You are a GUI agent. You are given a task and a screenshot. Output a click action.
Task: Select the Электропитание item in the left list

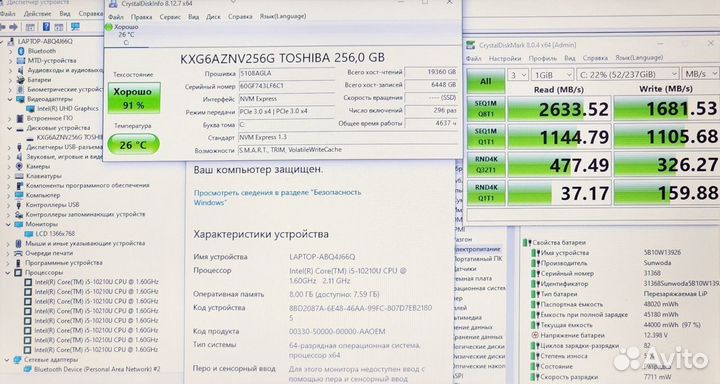pos(477,249)
